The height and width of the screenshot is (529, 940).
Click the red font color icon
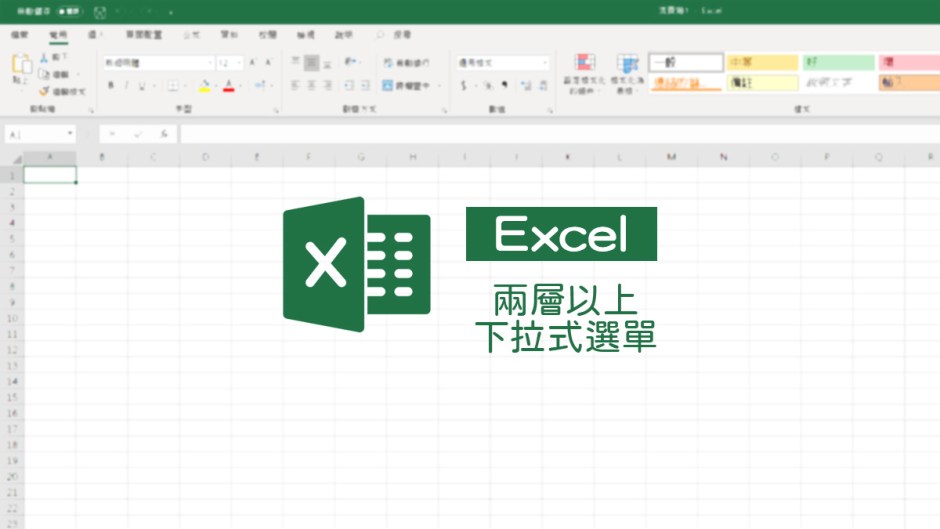coord(229,86)
